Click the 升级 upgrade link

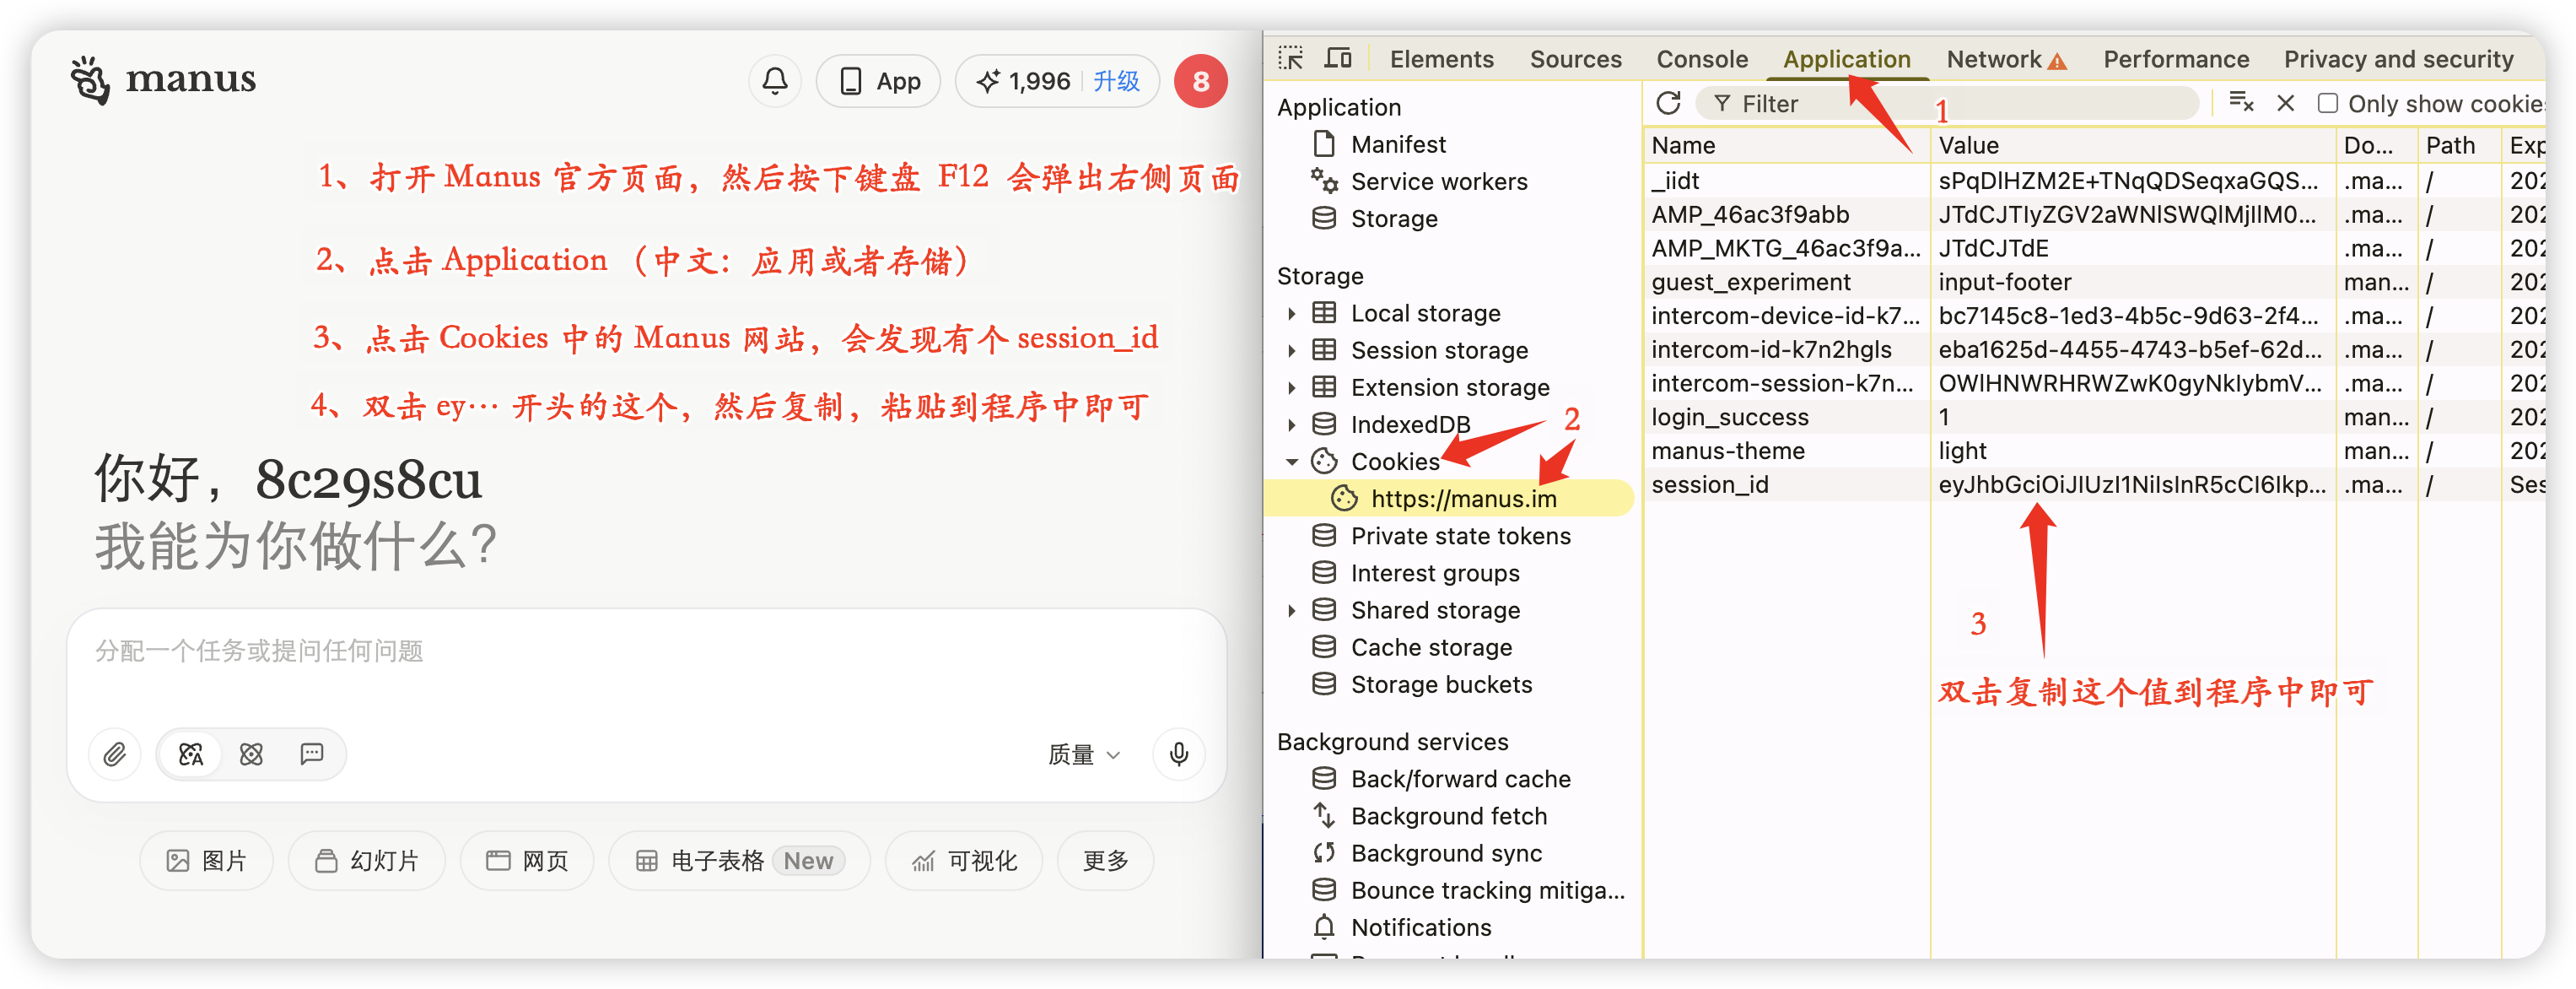1116,81
